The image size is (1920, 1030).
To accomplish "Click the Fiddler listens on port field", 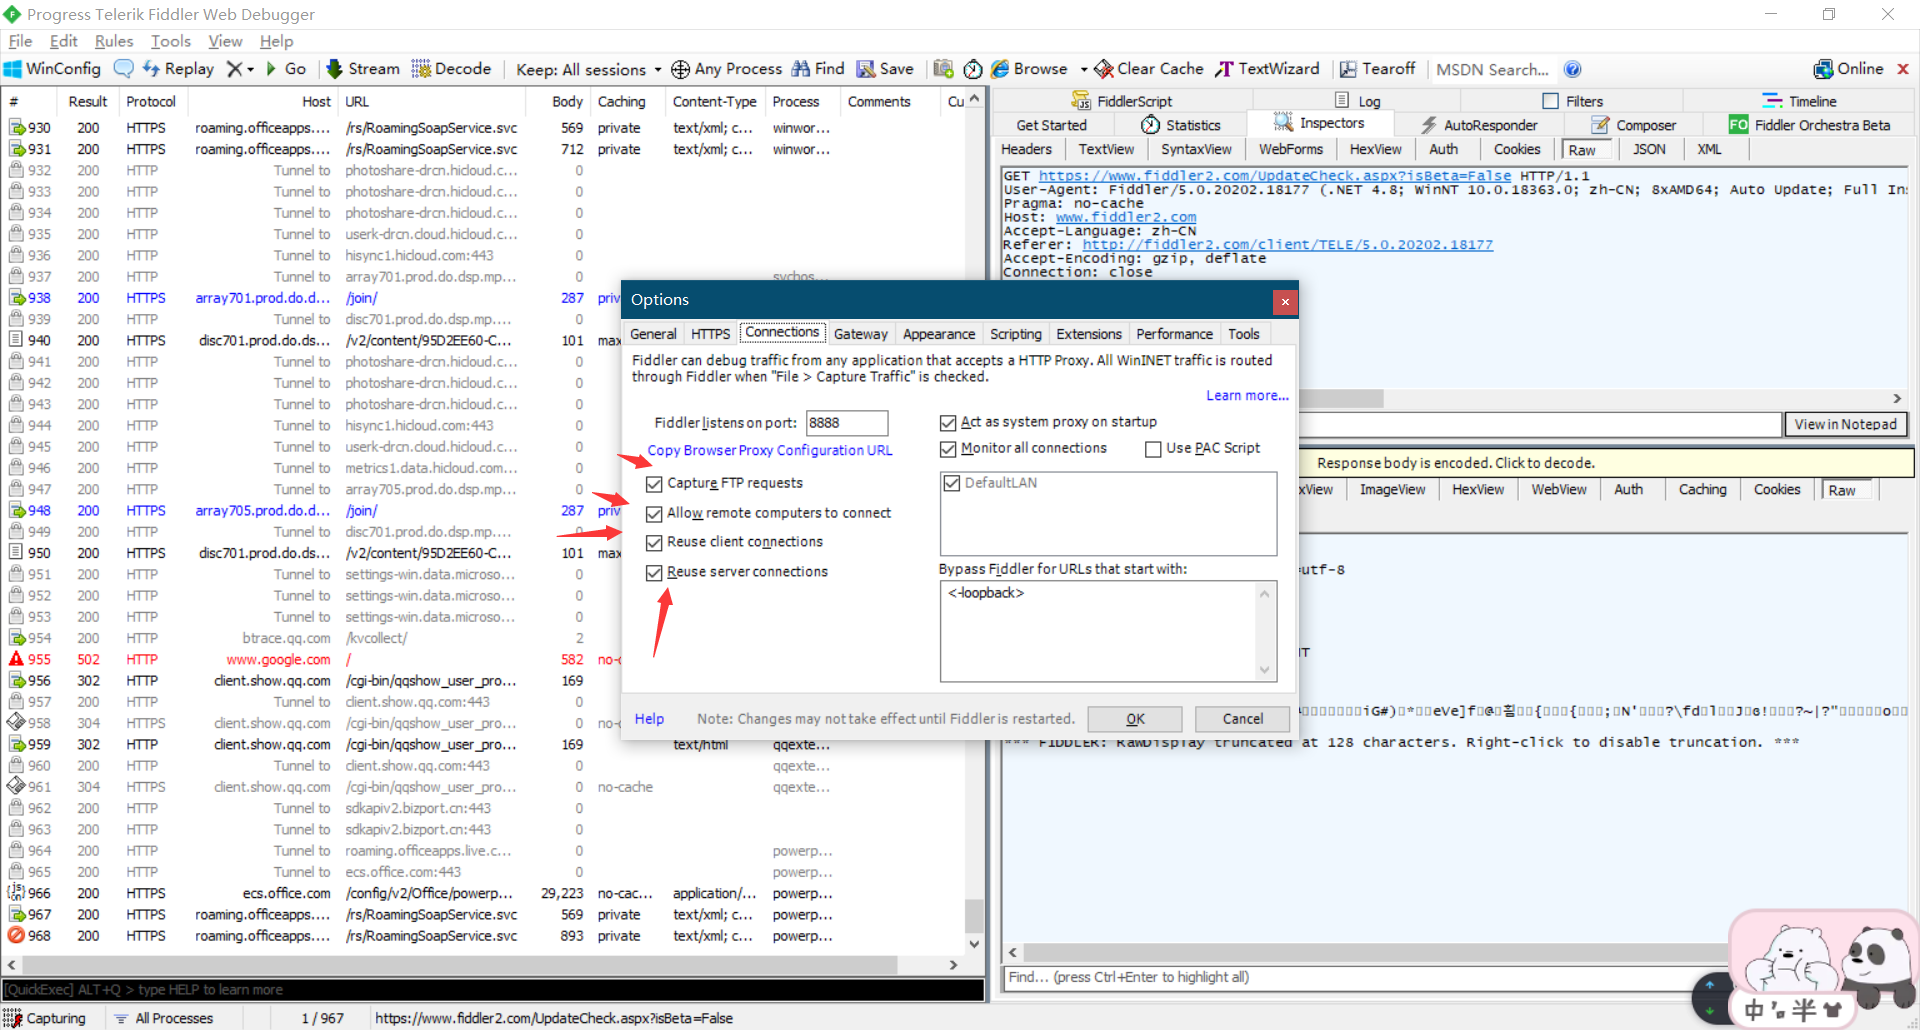I will tap(846, 423).
